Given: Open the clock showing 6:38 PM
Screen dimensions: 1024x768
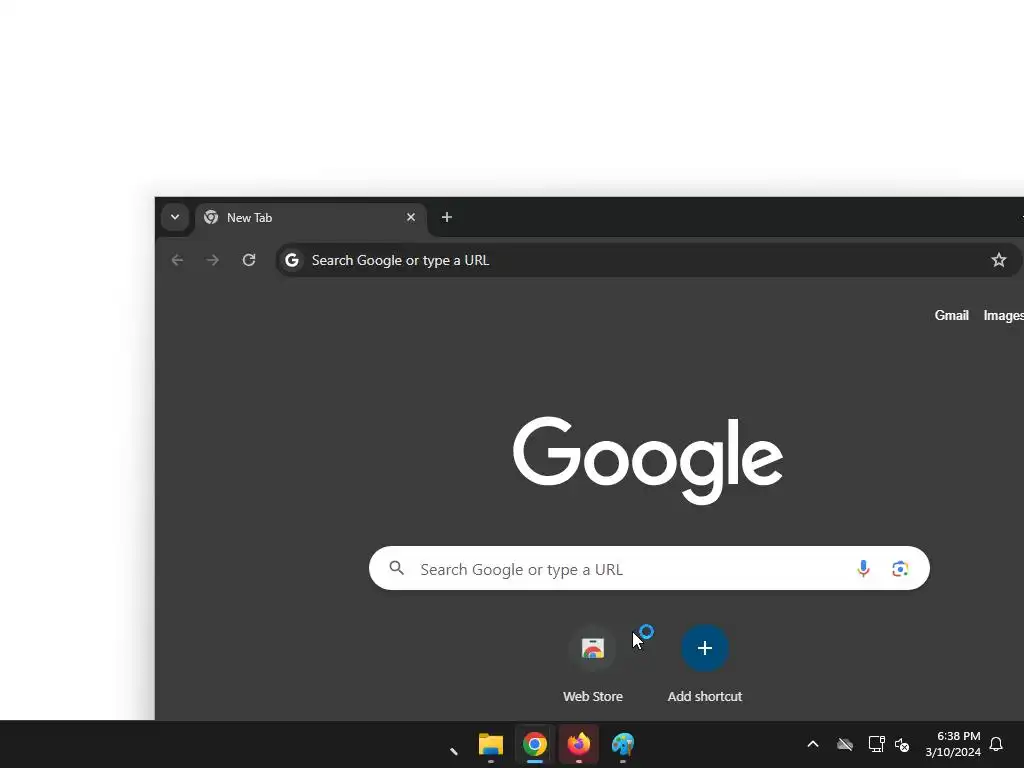Looking at the screenshot, I should click(x=953, y=744).
